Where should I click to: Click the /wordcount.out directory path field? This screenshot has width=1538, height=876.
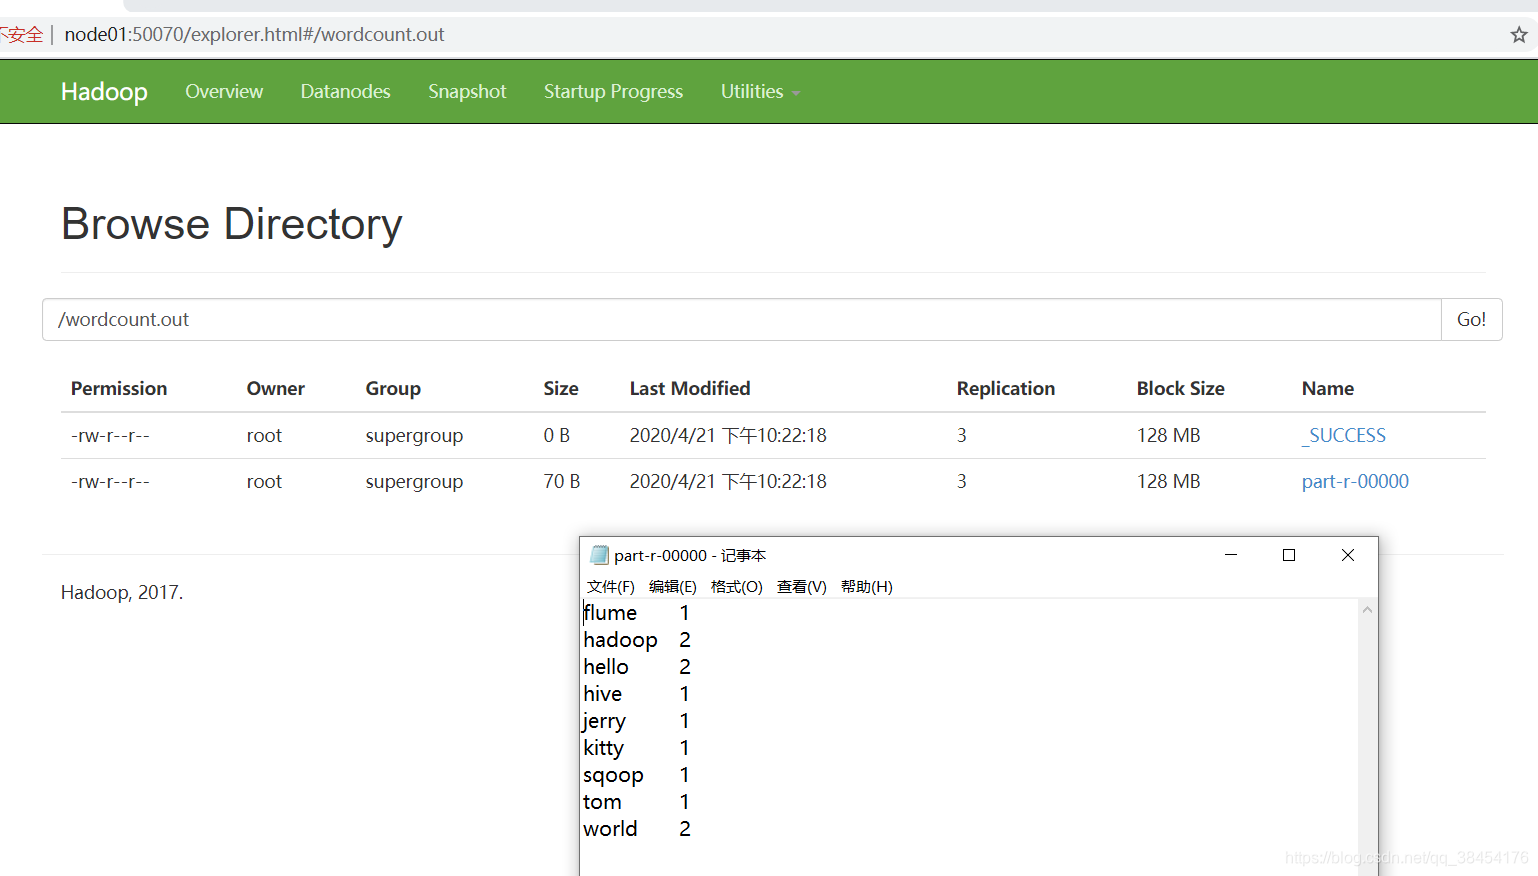[x=741, y=320]
